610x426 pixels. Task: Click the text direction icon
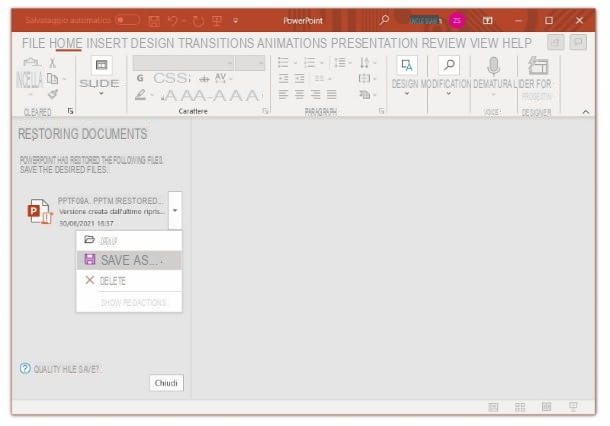tap(365, 62)
